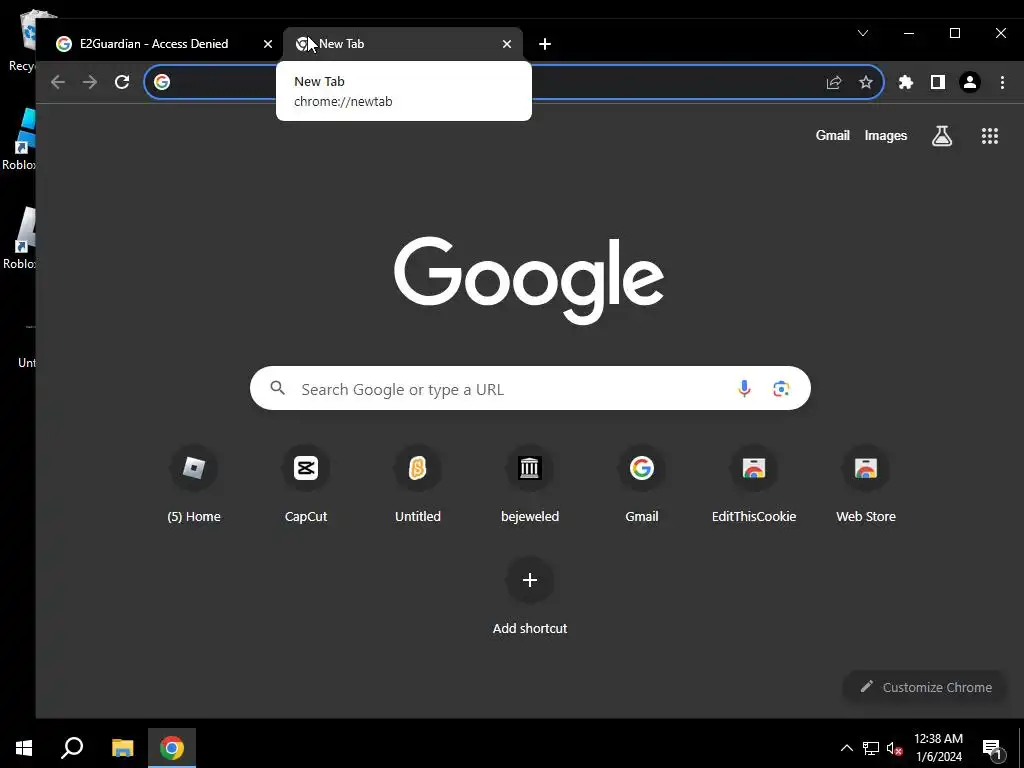Click the Google icon in the address bar
The width and height of the screenshot is (1024, 768).
(162, 82)
